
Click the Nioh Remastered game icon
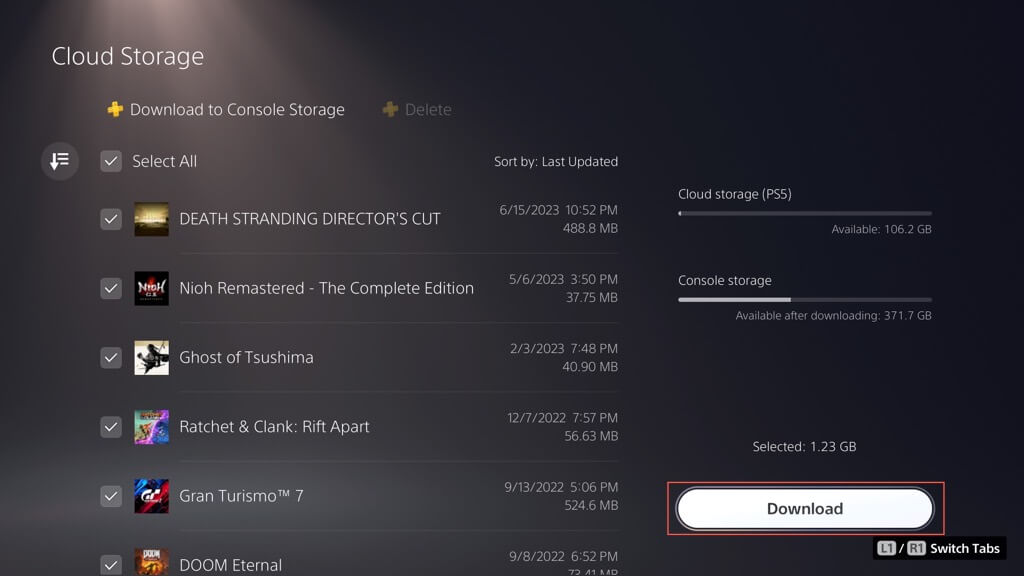coord(151,288)
